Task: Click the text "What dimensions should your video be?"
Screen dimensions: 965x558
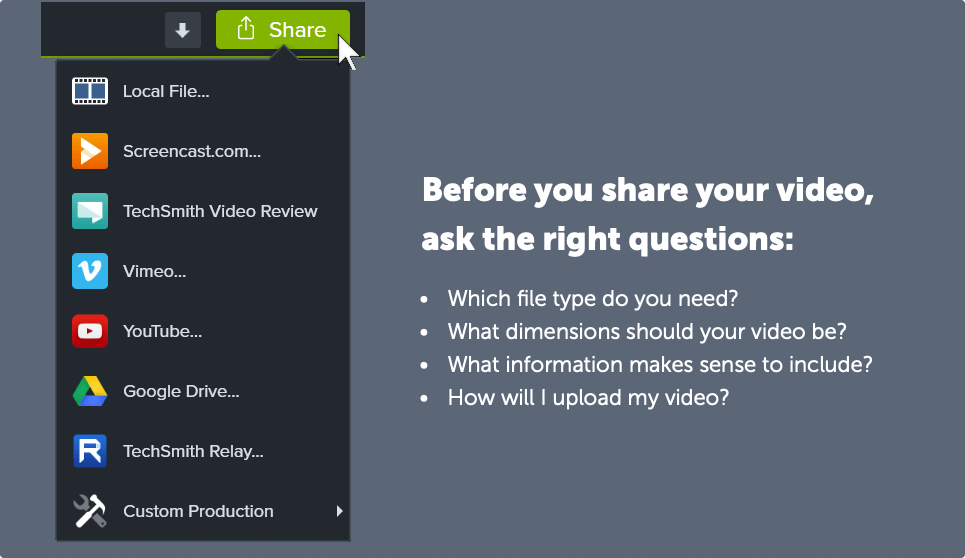Action: [x=647, y=332]
